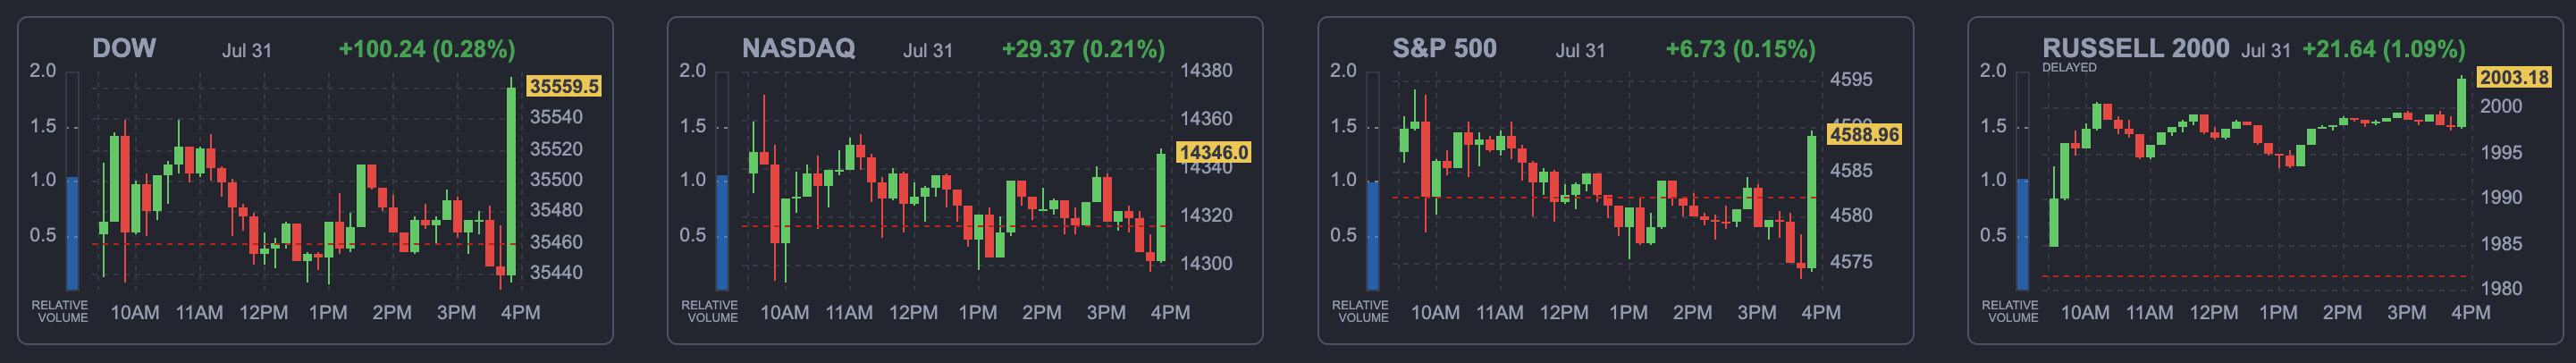Click 4595 price label on S&P 500 axis
The width and height of the screenshot is (2576, 363).
(x=1851, y=80)
